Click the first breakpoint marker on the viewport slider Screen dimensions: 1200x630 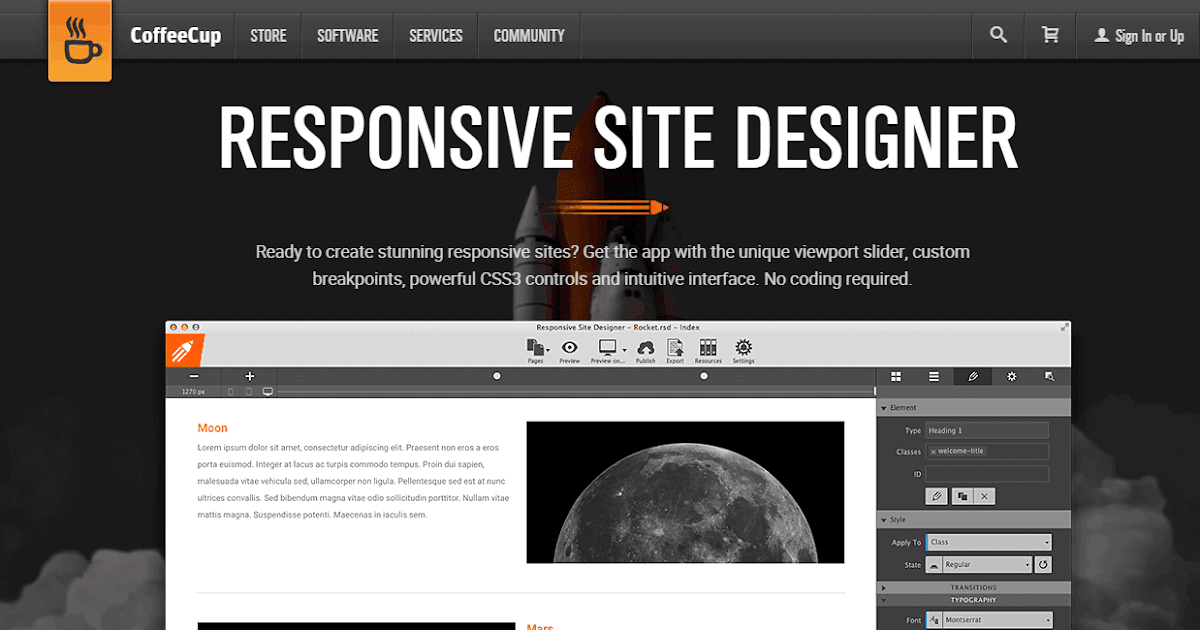tap(497, 377)
